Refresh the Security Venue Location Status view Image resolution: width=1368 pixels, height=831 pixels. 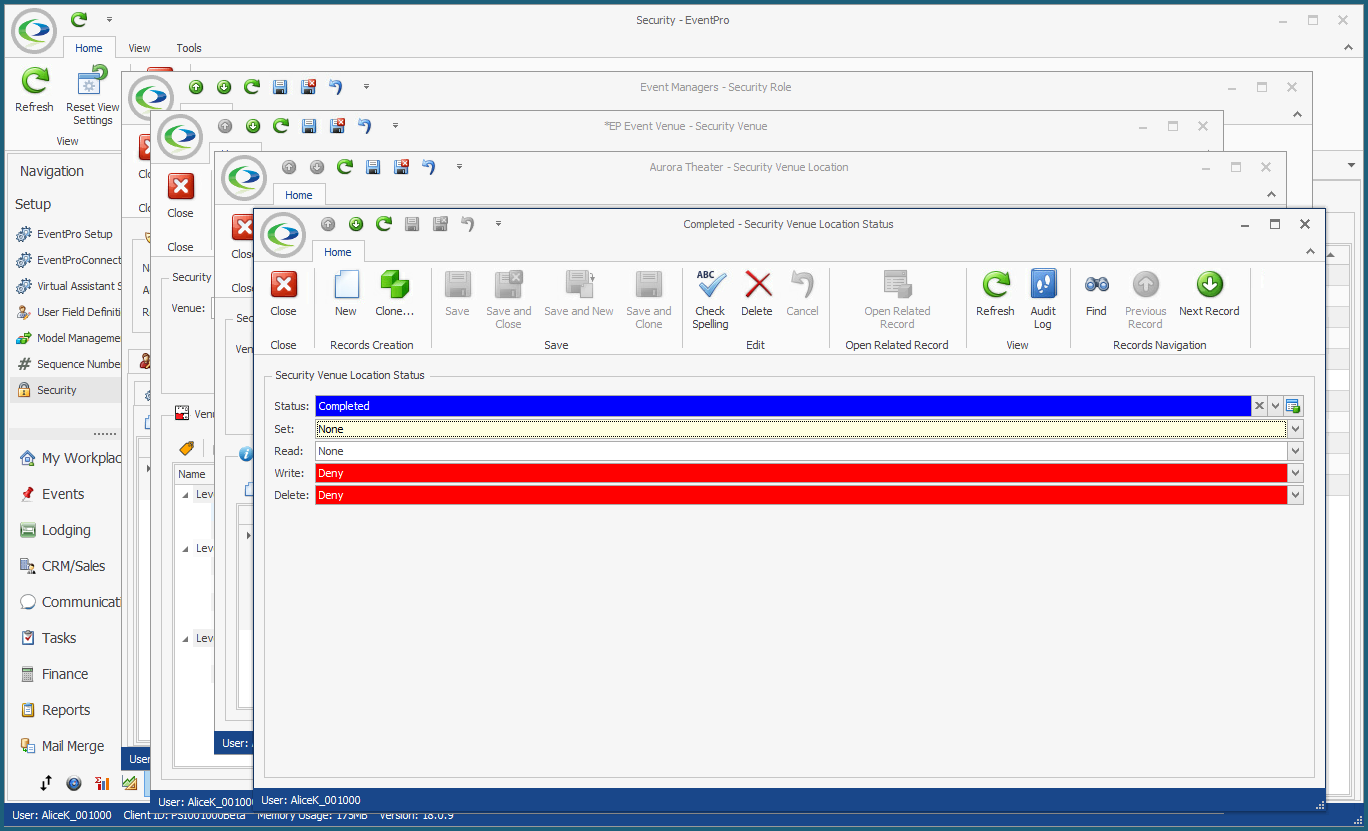pyautogui.click(x=995, y=295)
